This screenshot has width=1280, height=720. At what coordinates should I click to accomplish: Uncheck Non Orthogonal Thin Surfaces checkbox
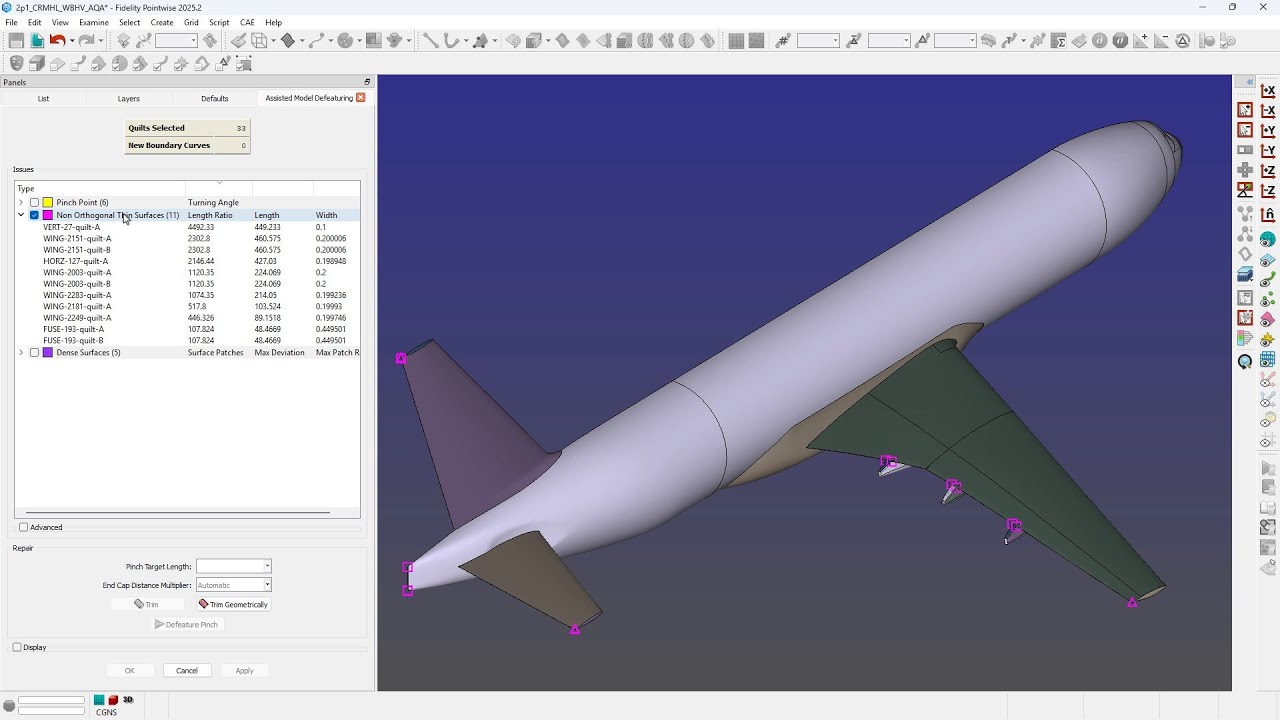pos(34,215)
